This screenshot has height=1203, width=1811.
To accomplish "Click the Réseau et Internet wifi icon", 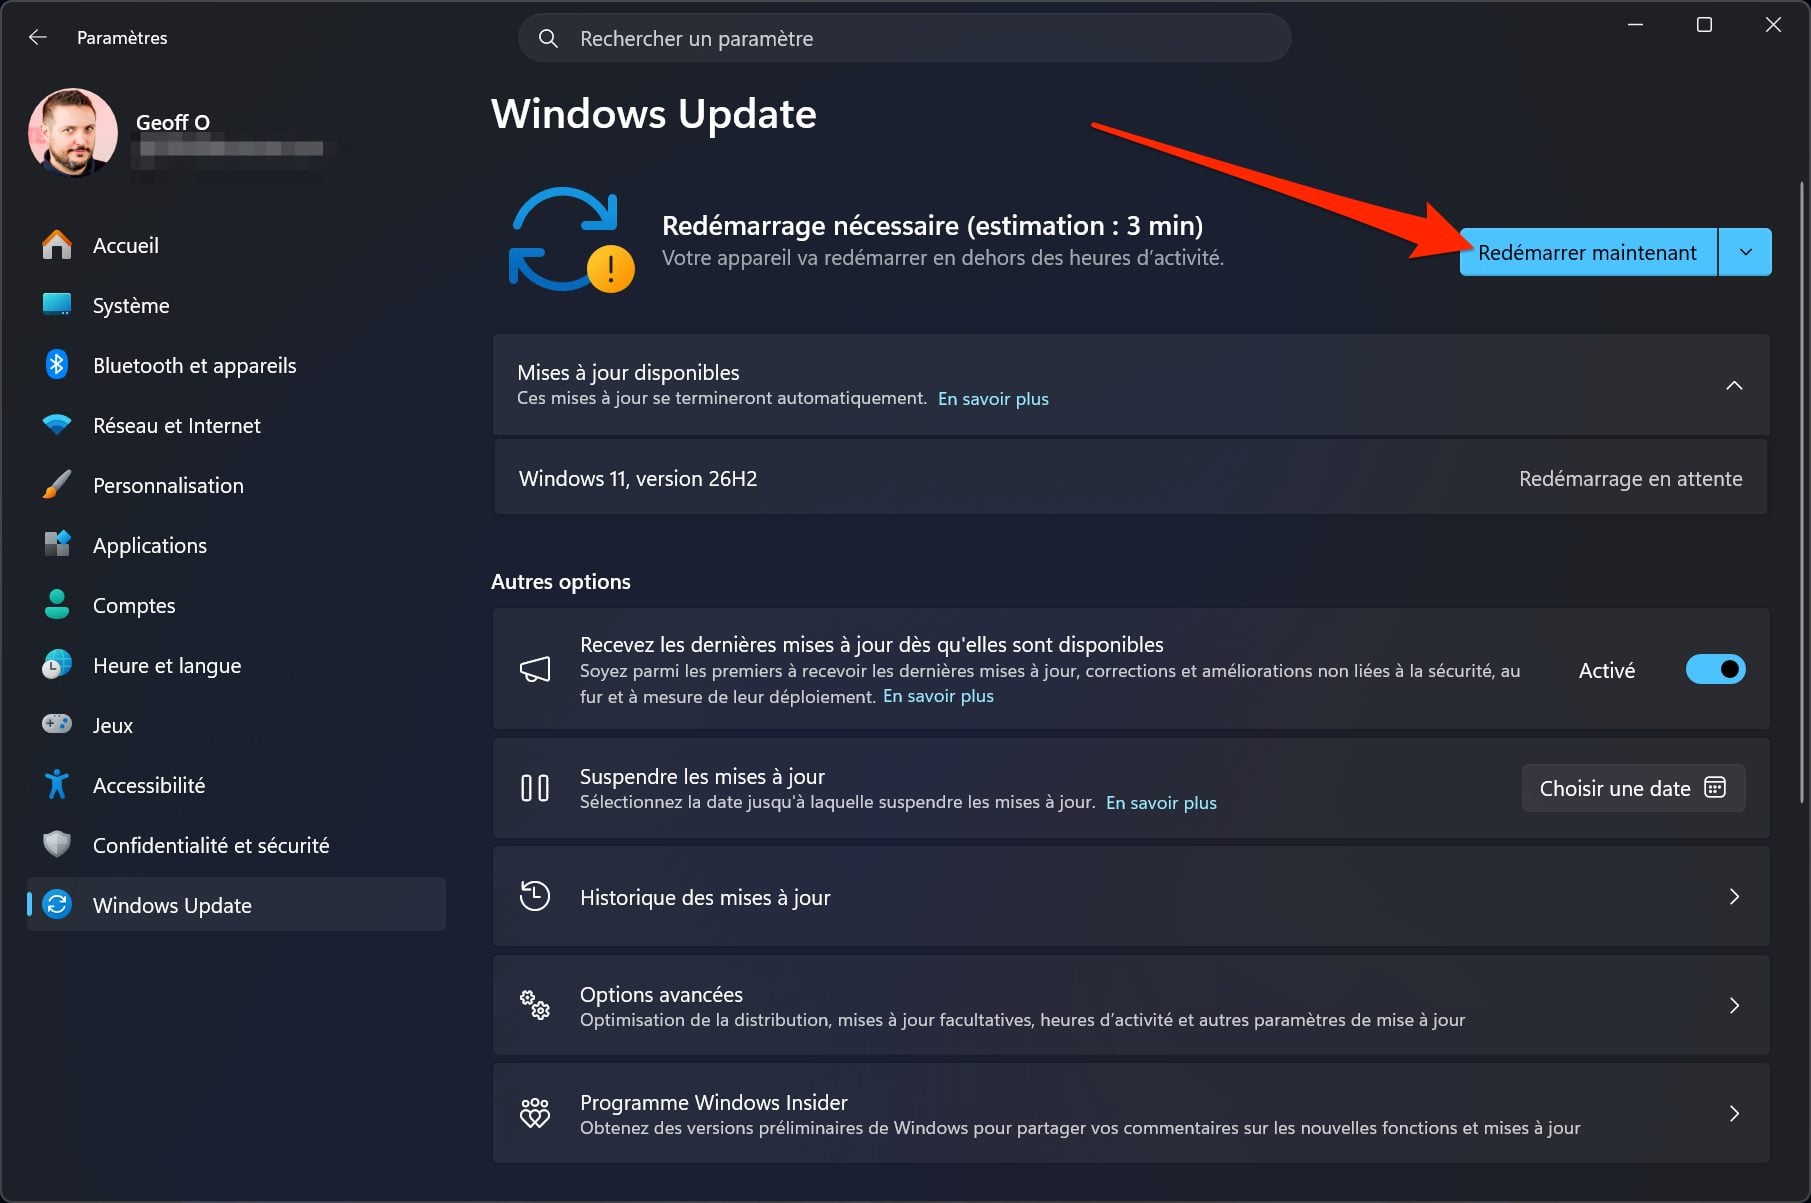I will [57, 425].
